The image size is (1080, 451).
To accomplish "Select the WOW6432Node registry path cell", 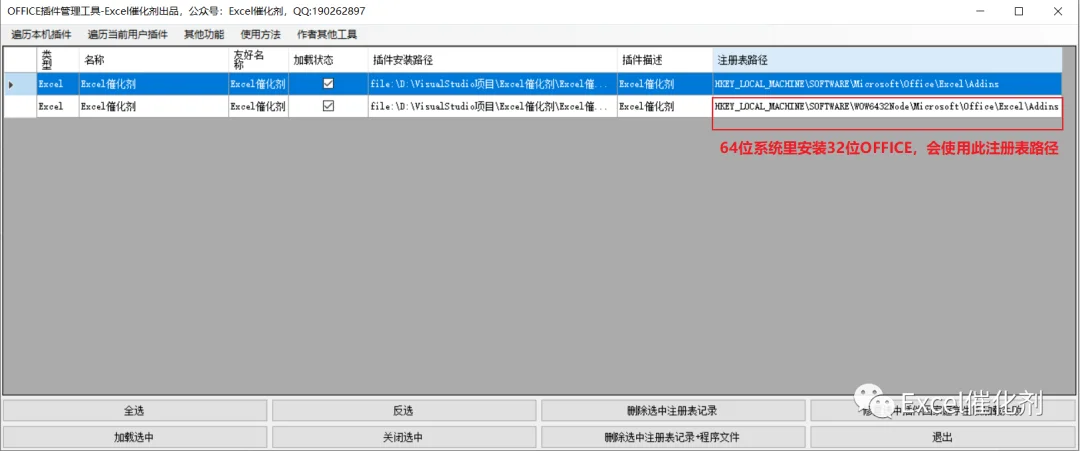I will [887, 106].
